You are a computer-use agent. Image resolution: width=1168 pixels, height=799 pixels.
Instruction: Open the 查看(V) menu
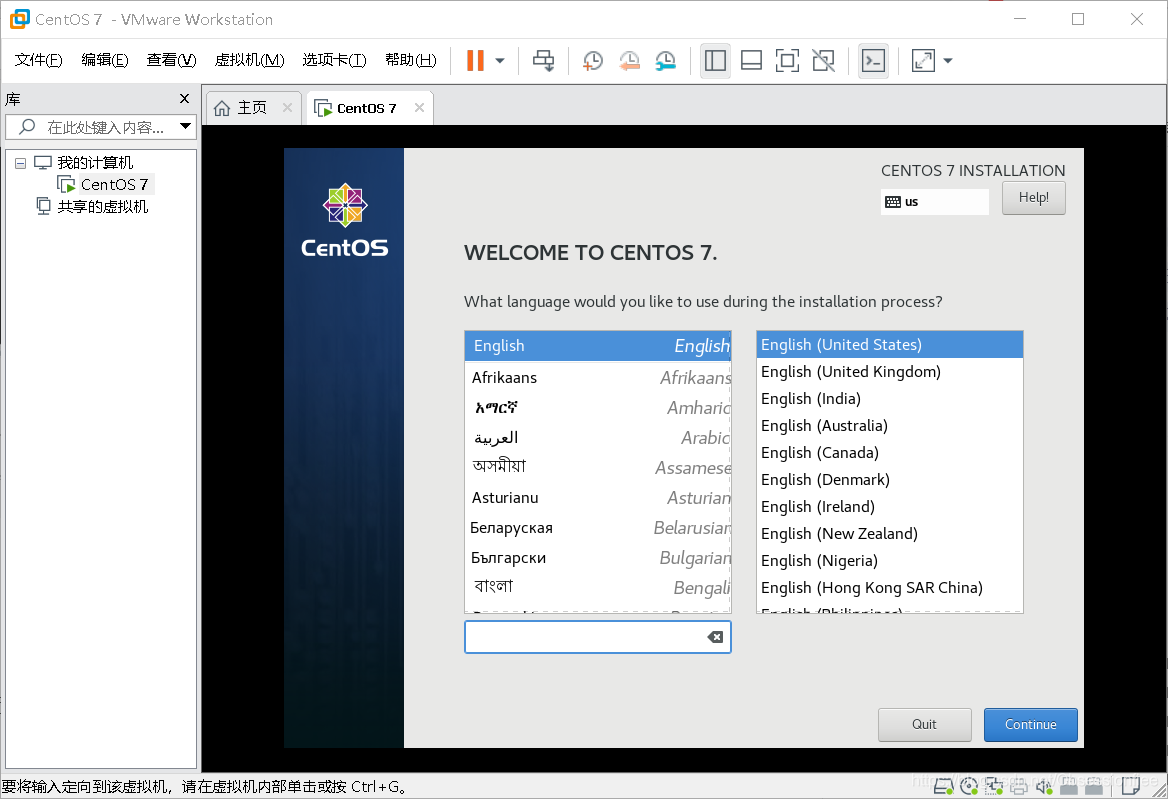(x=171, y=60)
